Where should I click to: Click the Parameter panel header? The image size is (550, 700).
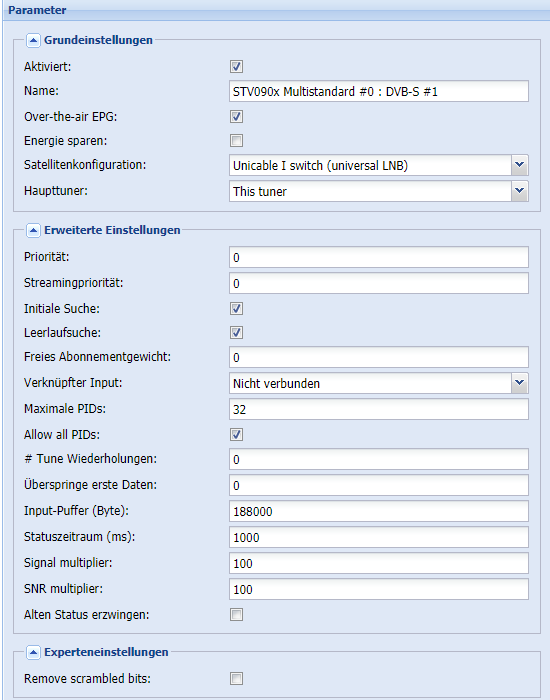click(x=276, y=10)
